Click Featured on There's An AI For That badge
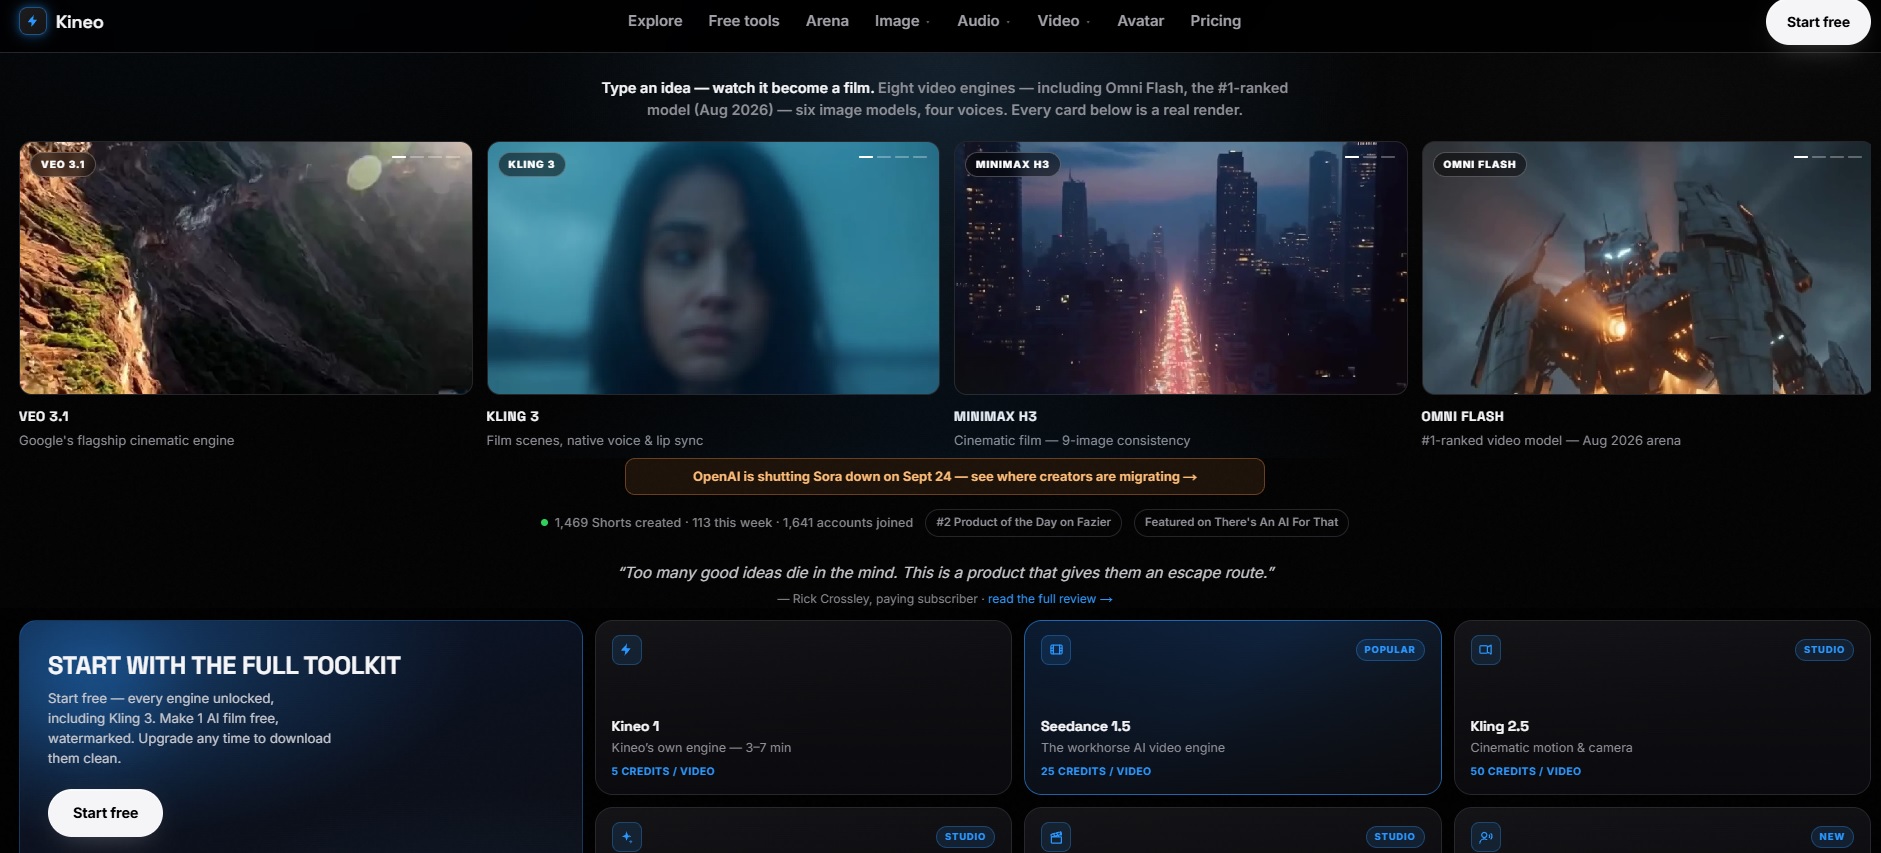 coord(1241,523)
